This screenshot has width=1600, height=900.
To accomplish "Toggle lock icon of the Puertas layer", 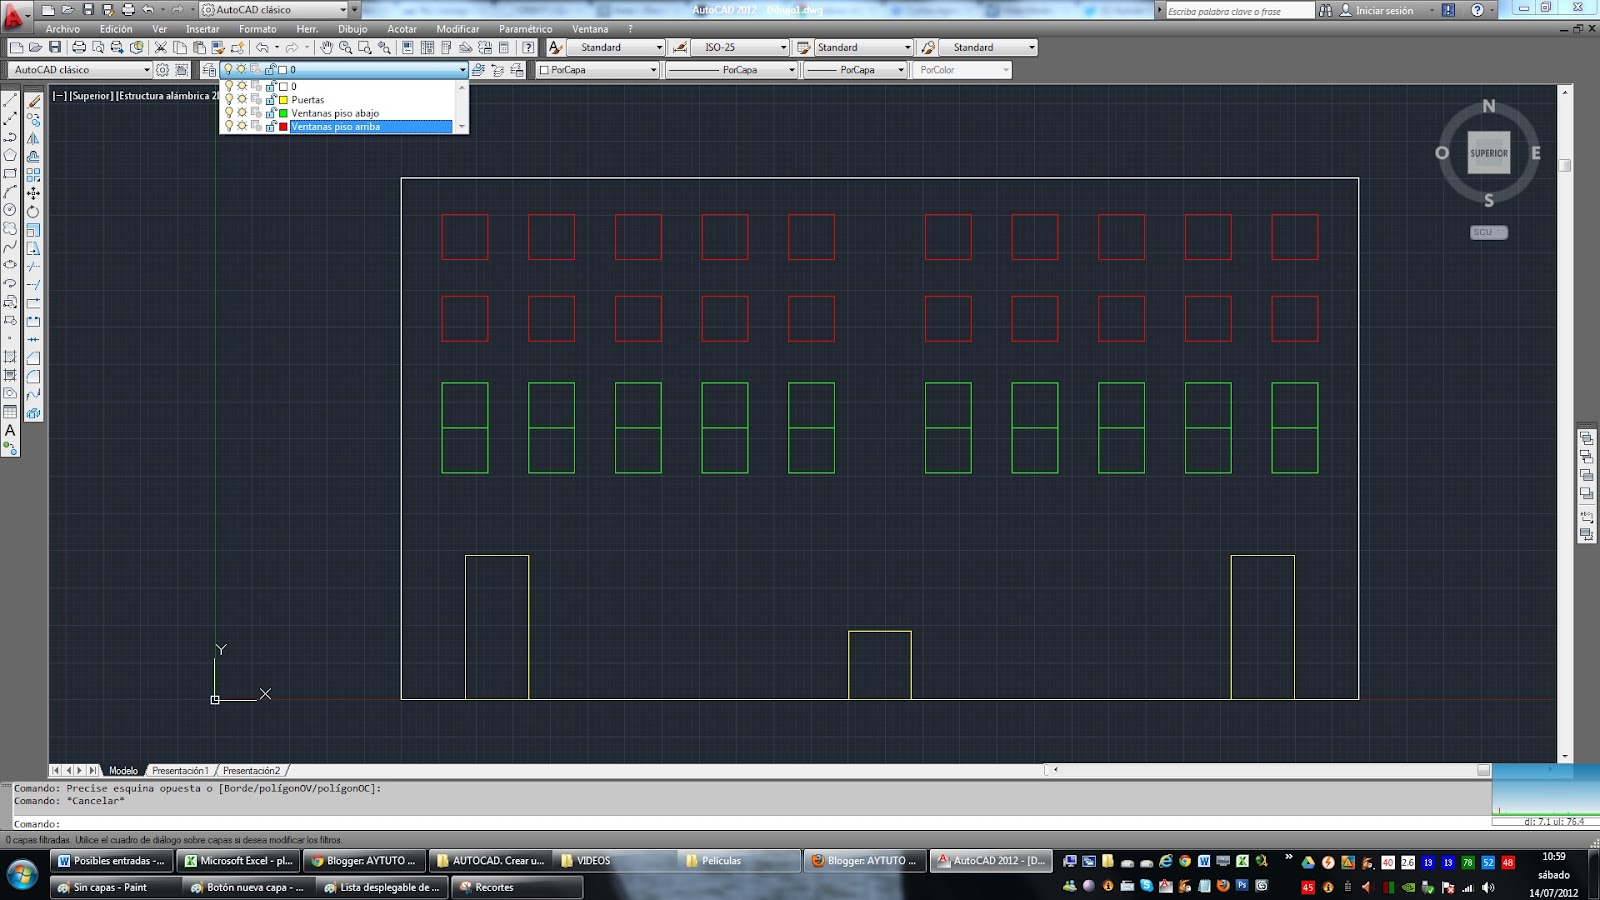I will [270, 100].
